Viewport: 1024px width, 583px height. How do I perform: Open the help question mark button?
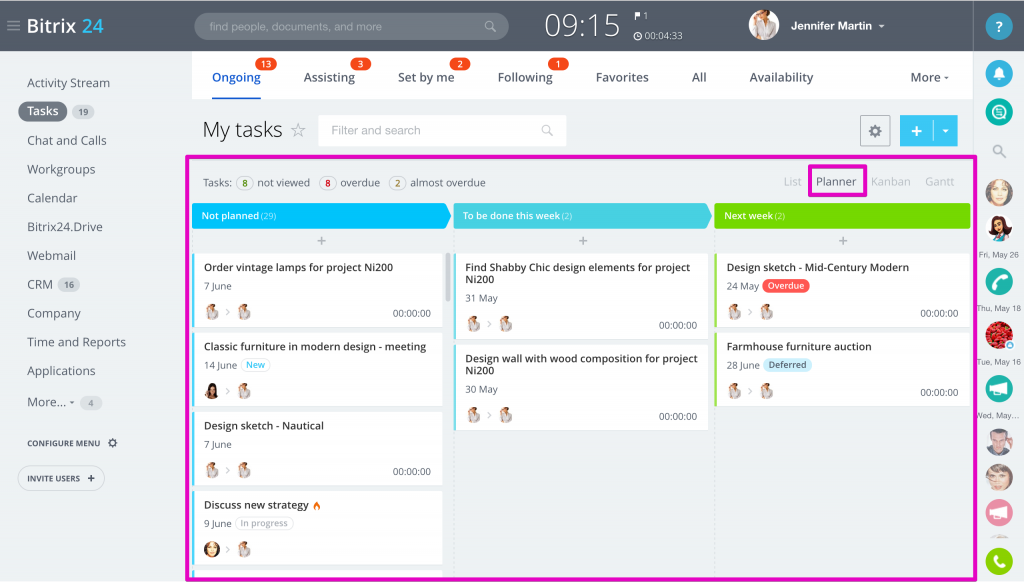tap(999, 27)
